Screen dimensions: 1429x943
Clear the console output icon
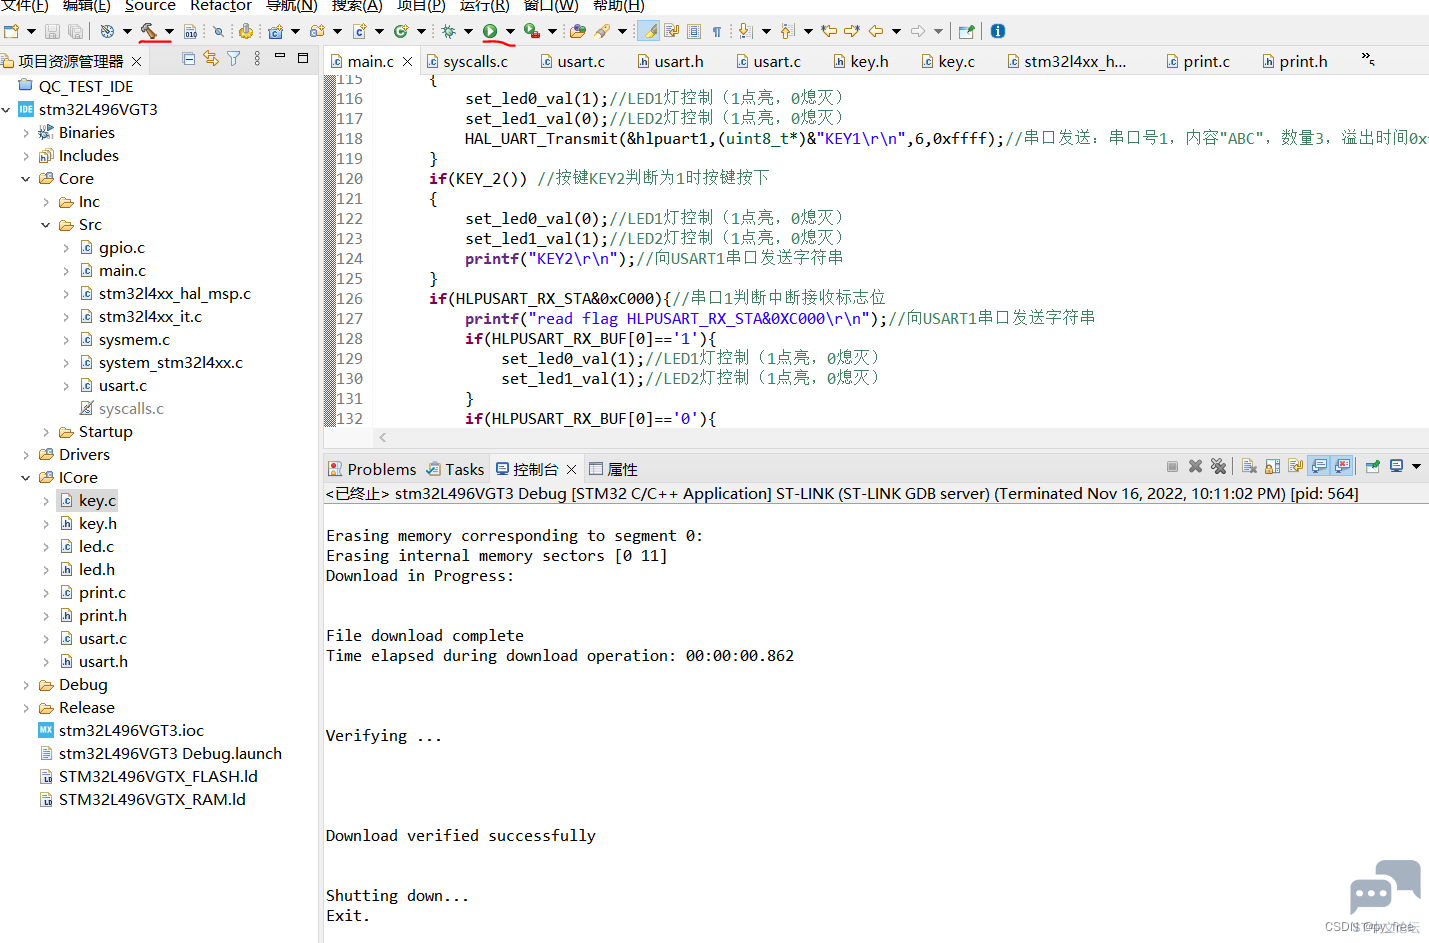point(1249,466)
